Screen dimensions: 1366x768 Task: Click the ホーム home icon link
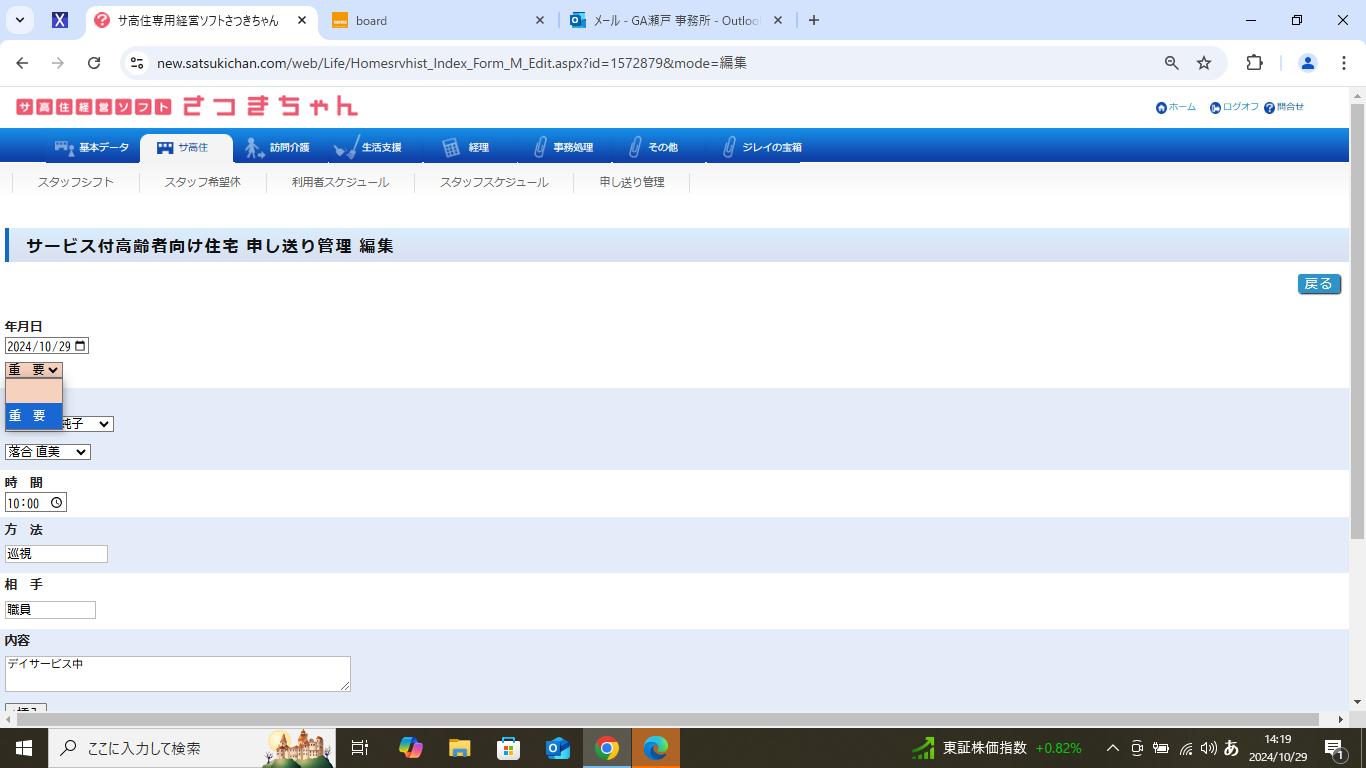[x=1161, y=108]
